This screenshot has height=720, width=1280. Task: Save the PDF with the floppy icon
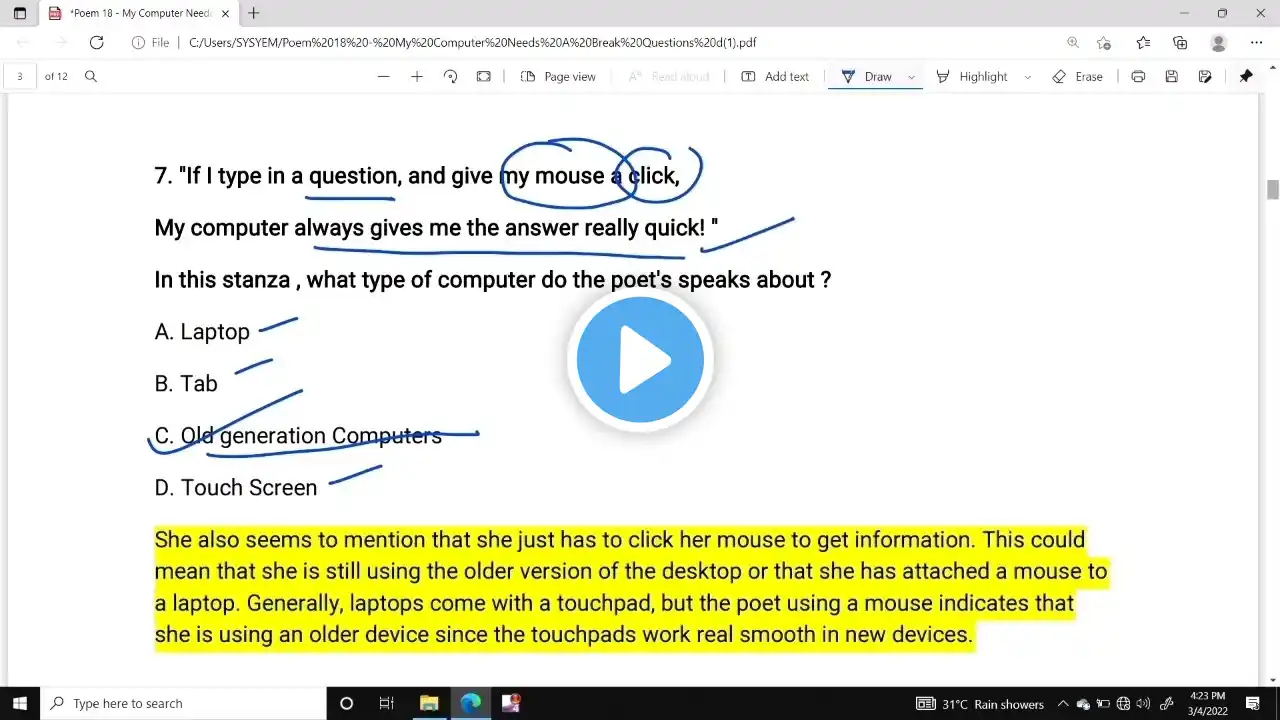click(1171, 77)
